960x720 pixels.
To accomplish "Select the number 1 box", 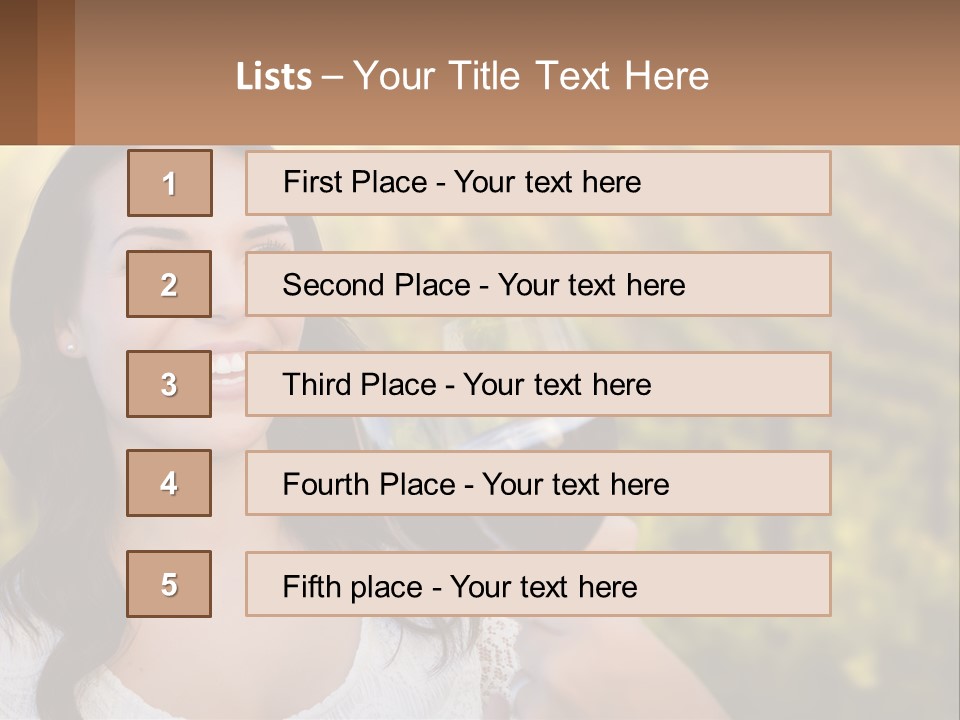I will pyautogui.click(x=169, y=183).
